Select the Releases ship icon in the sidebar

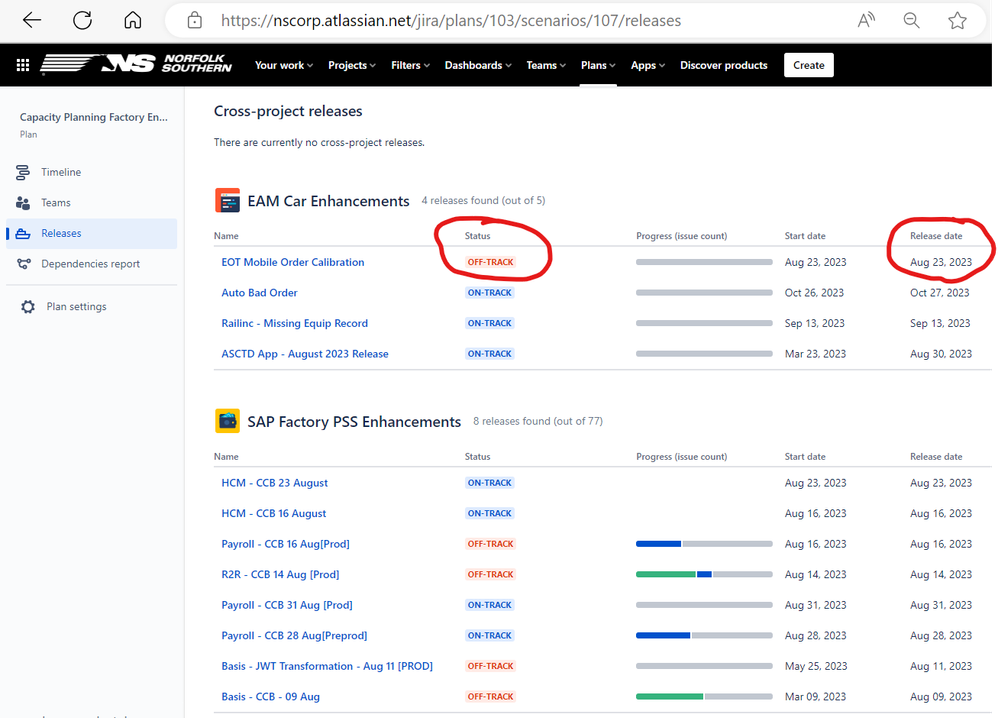pos(23,234)
